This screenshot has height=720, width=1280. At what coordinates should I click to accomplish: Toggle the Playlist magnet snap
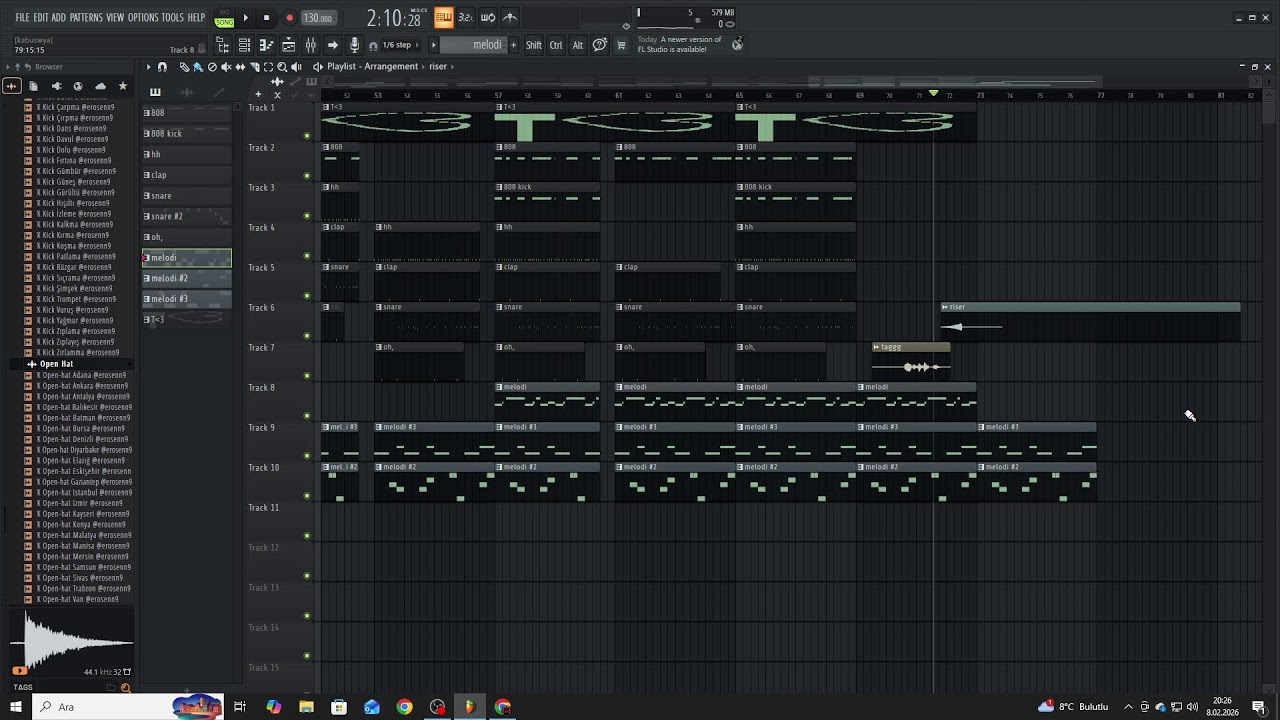click(162, 67)
